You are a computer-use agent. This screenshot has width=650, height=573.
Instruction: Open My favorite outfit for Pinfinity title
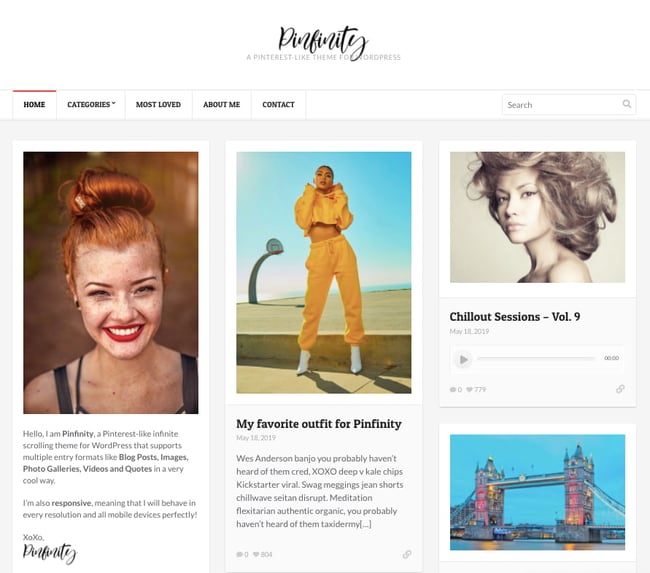click(319, 424)
